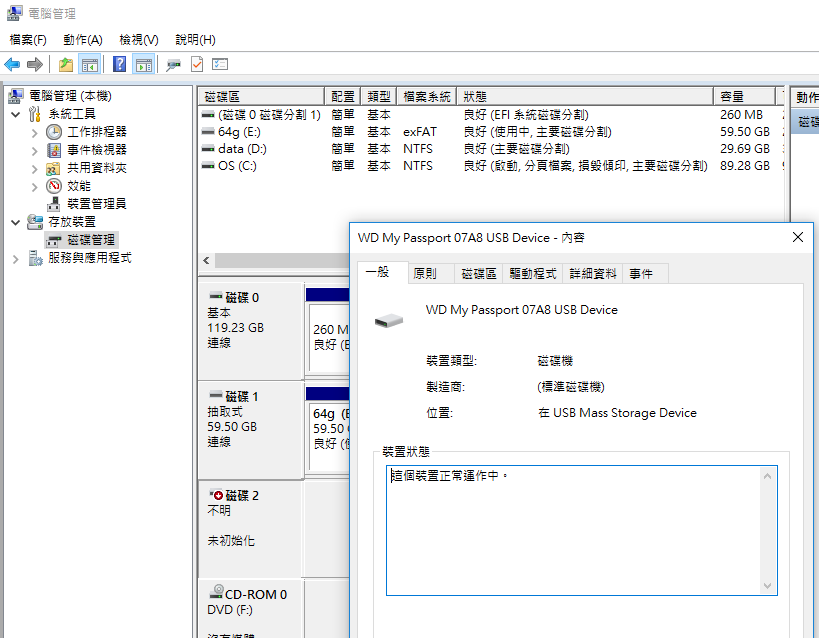Collapse the 系統工具 tree node
Viewport: 819px width, 638px height.
point(16,114)
